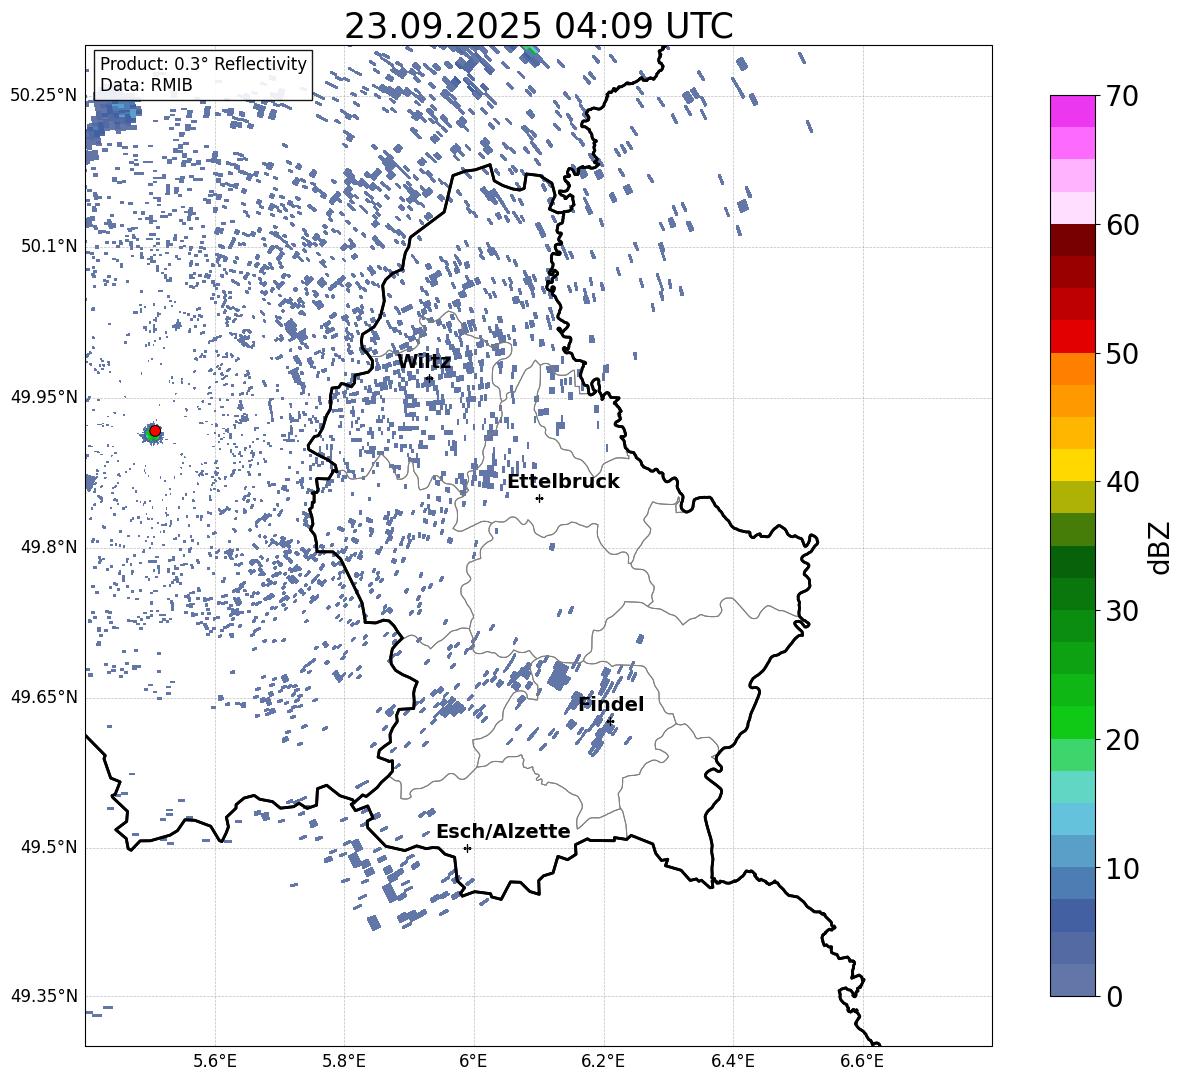
Task: Click the colorbar tick label 40
Action: tap(1123, 482)
